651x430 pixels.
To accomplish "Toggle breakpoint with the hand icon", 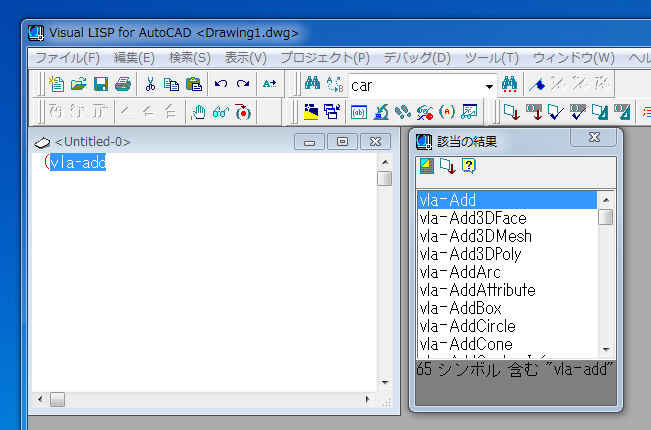I will (198, 112).
